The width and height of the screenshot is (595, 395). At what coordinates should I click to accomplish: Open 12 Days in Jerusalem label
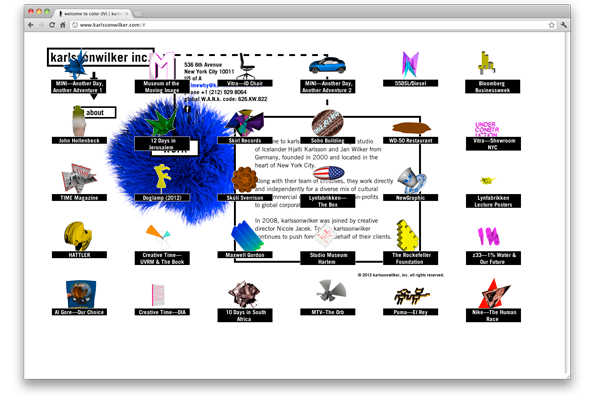point(162,144)
